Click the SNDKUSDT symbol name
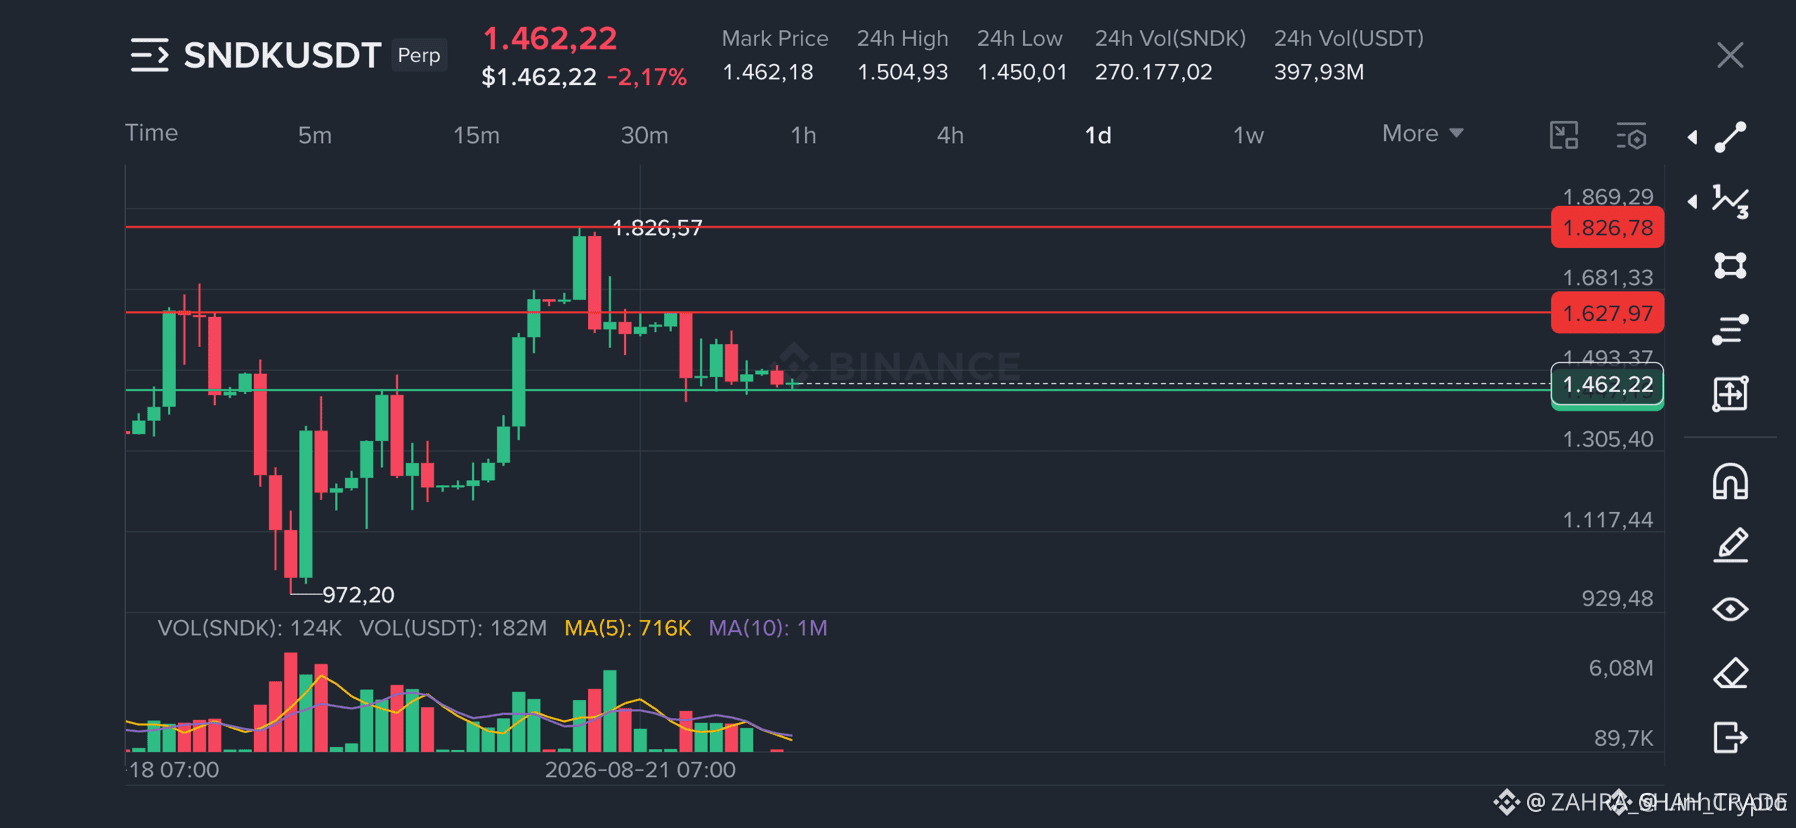The width and height of the screenshot is (1796, 828). coord(282,55)
